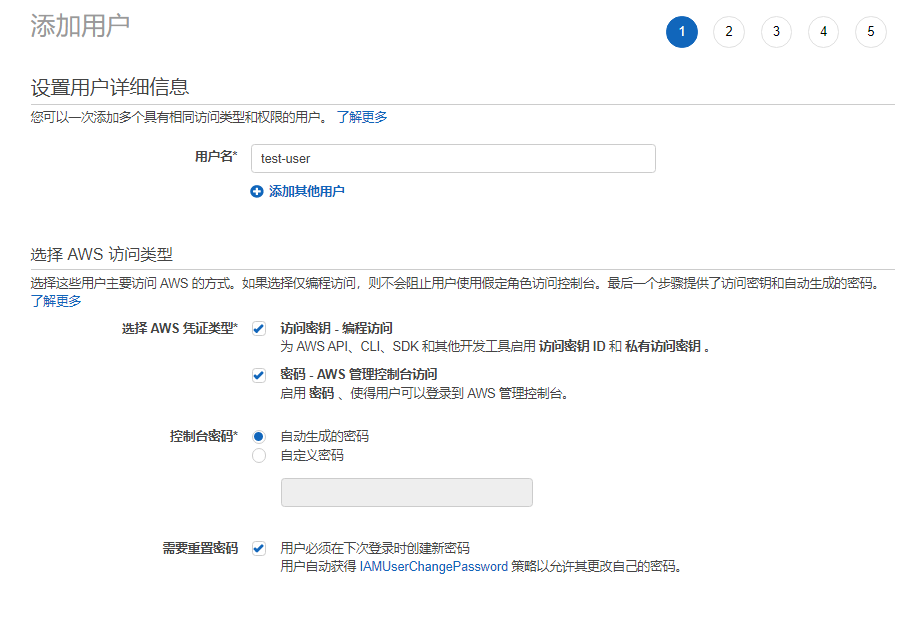914x622 pixels.
Task: Uncheck 需要重置密码 requirement
Action: pyautogui.click(x=258, y=547)
